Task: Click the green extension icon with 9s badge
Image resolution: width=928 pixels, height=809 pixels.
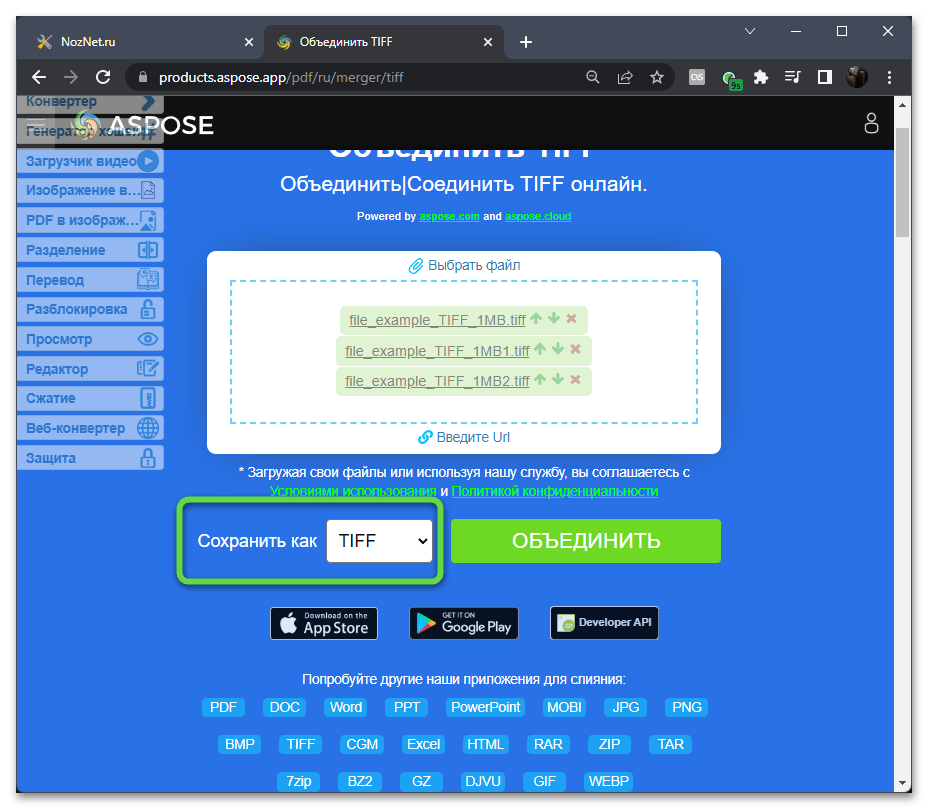Action: click(732, 79)
